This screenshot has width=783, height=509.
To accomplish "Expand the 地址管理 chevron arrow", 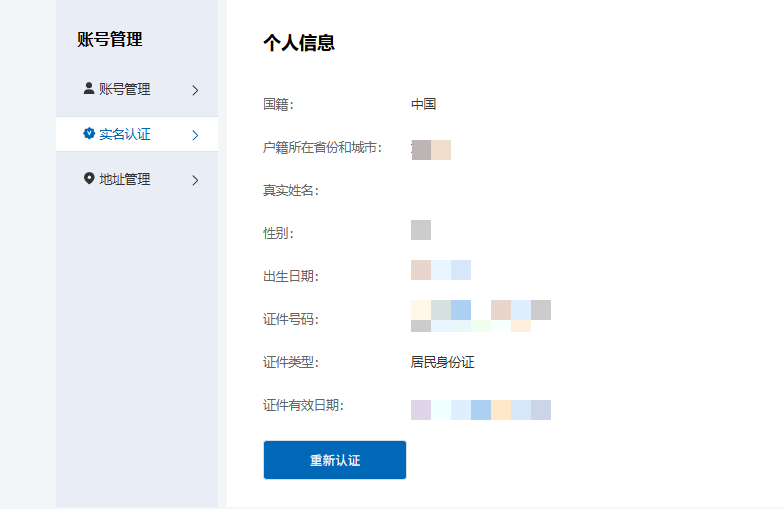I will [195, 180].
